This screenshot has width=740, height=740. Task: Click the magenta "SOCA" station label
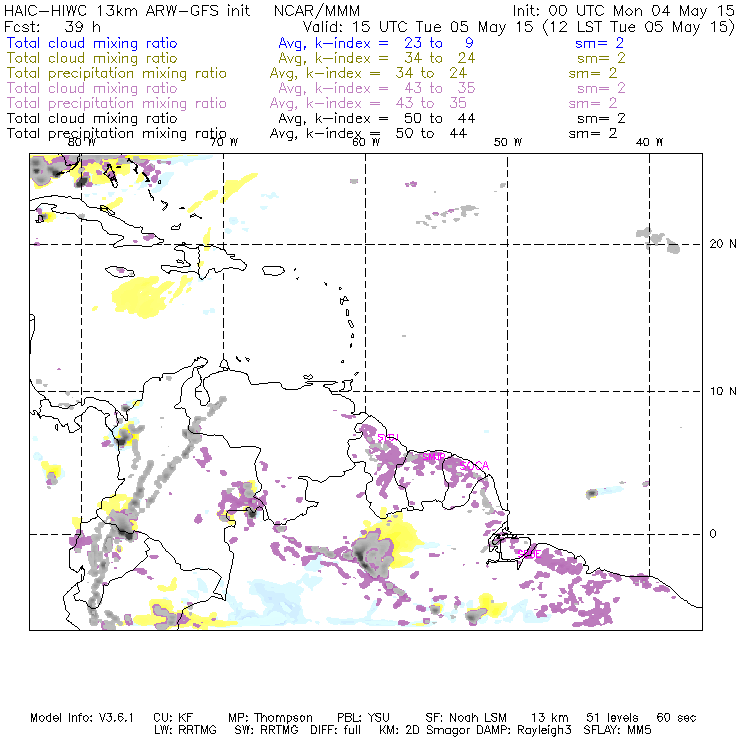click(x=474, y=466)
